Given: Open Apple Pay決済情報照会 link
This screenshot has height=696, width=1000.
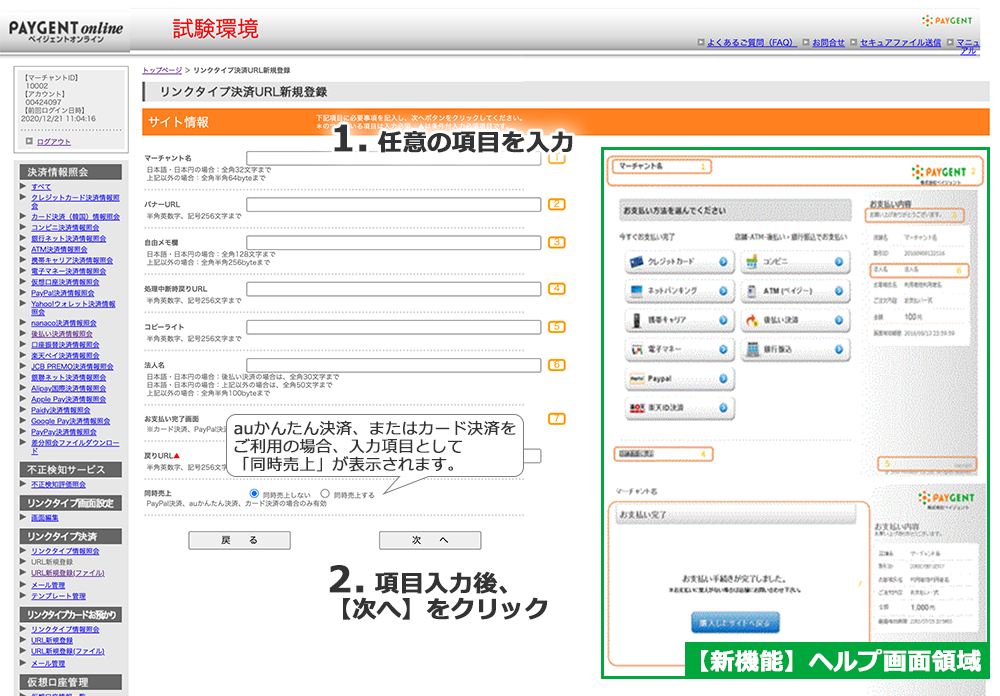Looking at the screenshot, I should 69,399.
